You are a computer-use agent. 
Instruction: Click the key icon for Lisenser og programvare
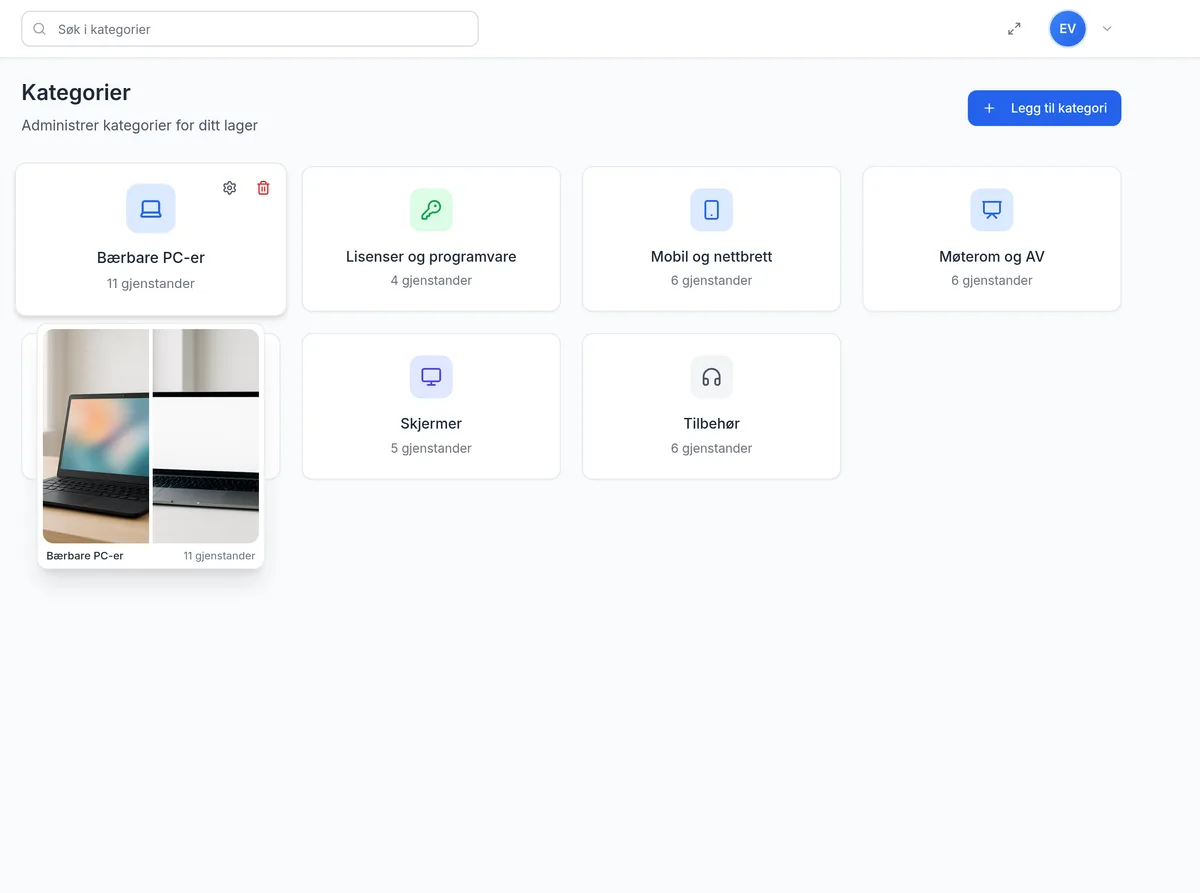tap(431, 210)
